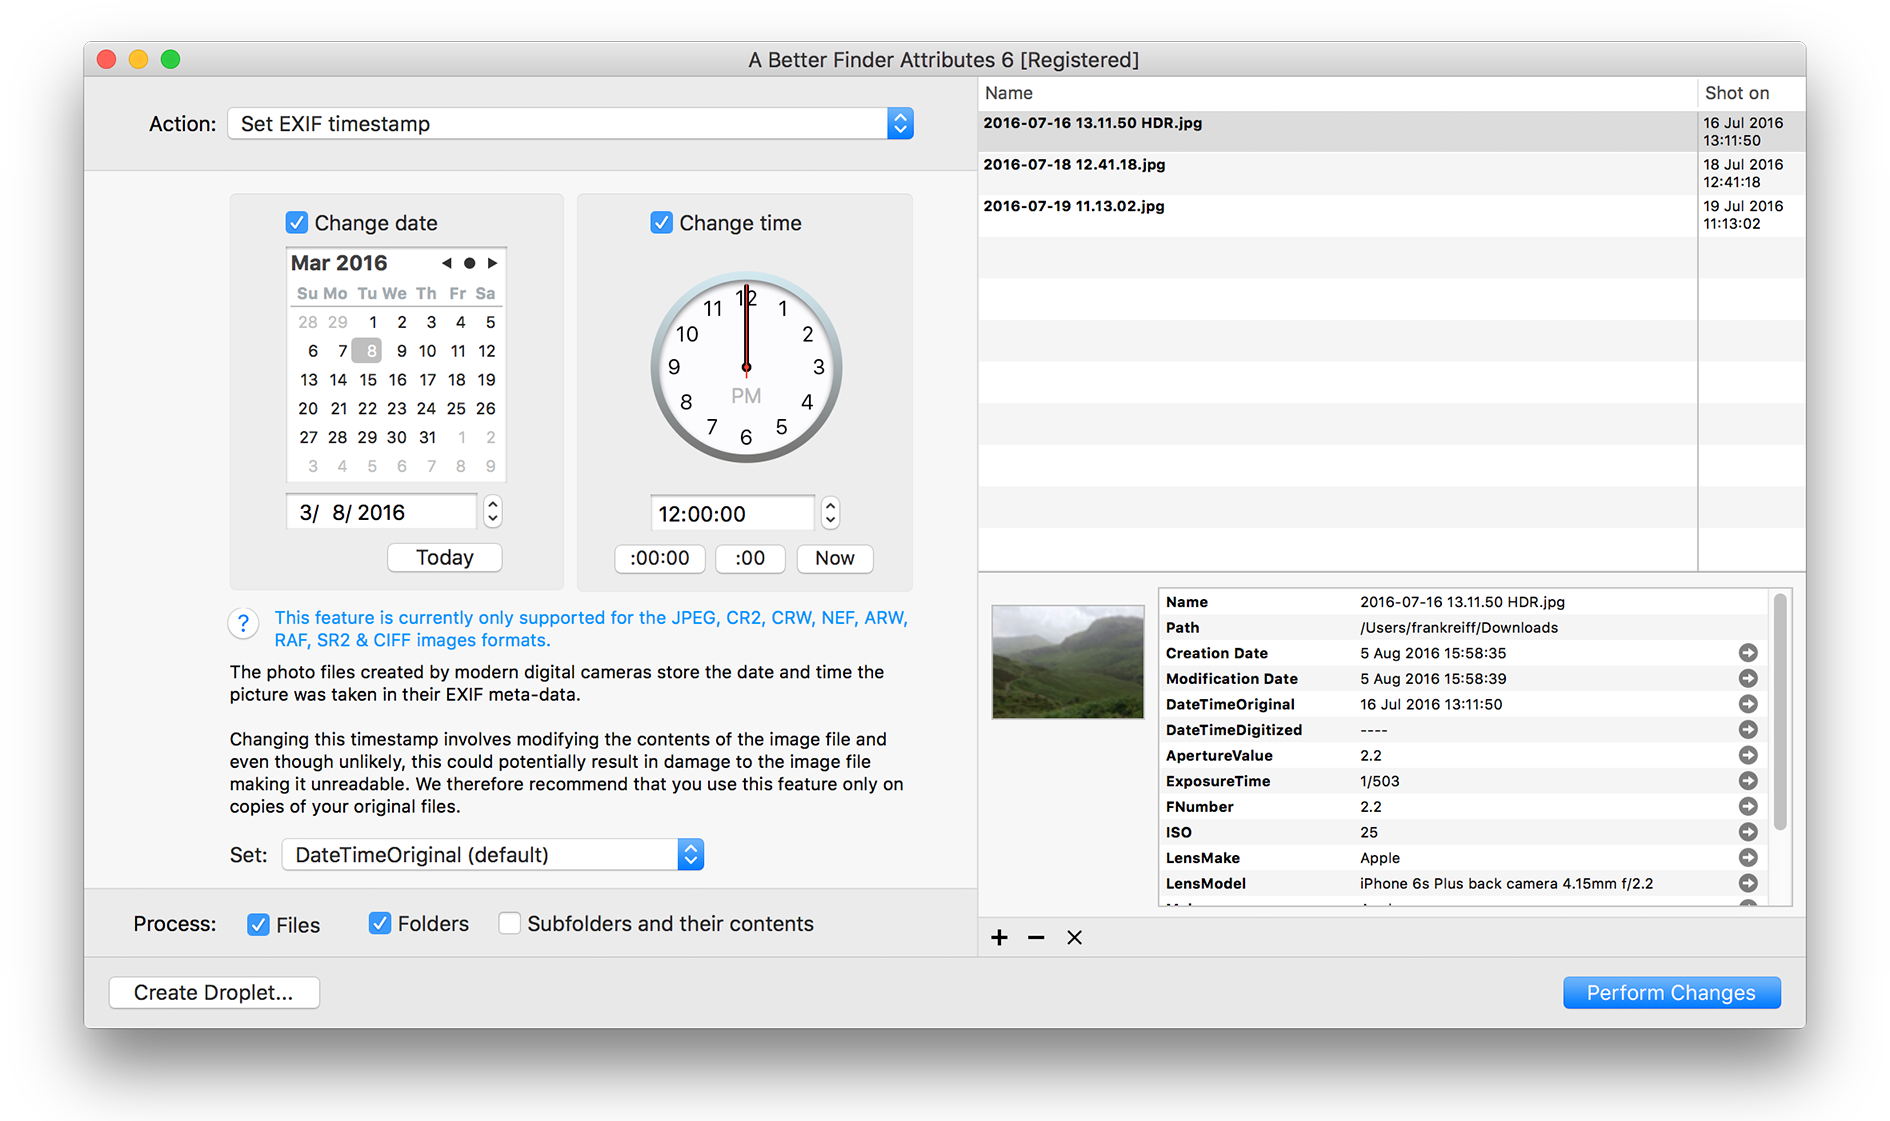This screenshot has height=1121, width=1890.
Task: Sort by the Name column header
Action: [1338, 93]
